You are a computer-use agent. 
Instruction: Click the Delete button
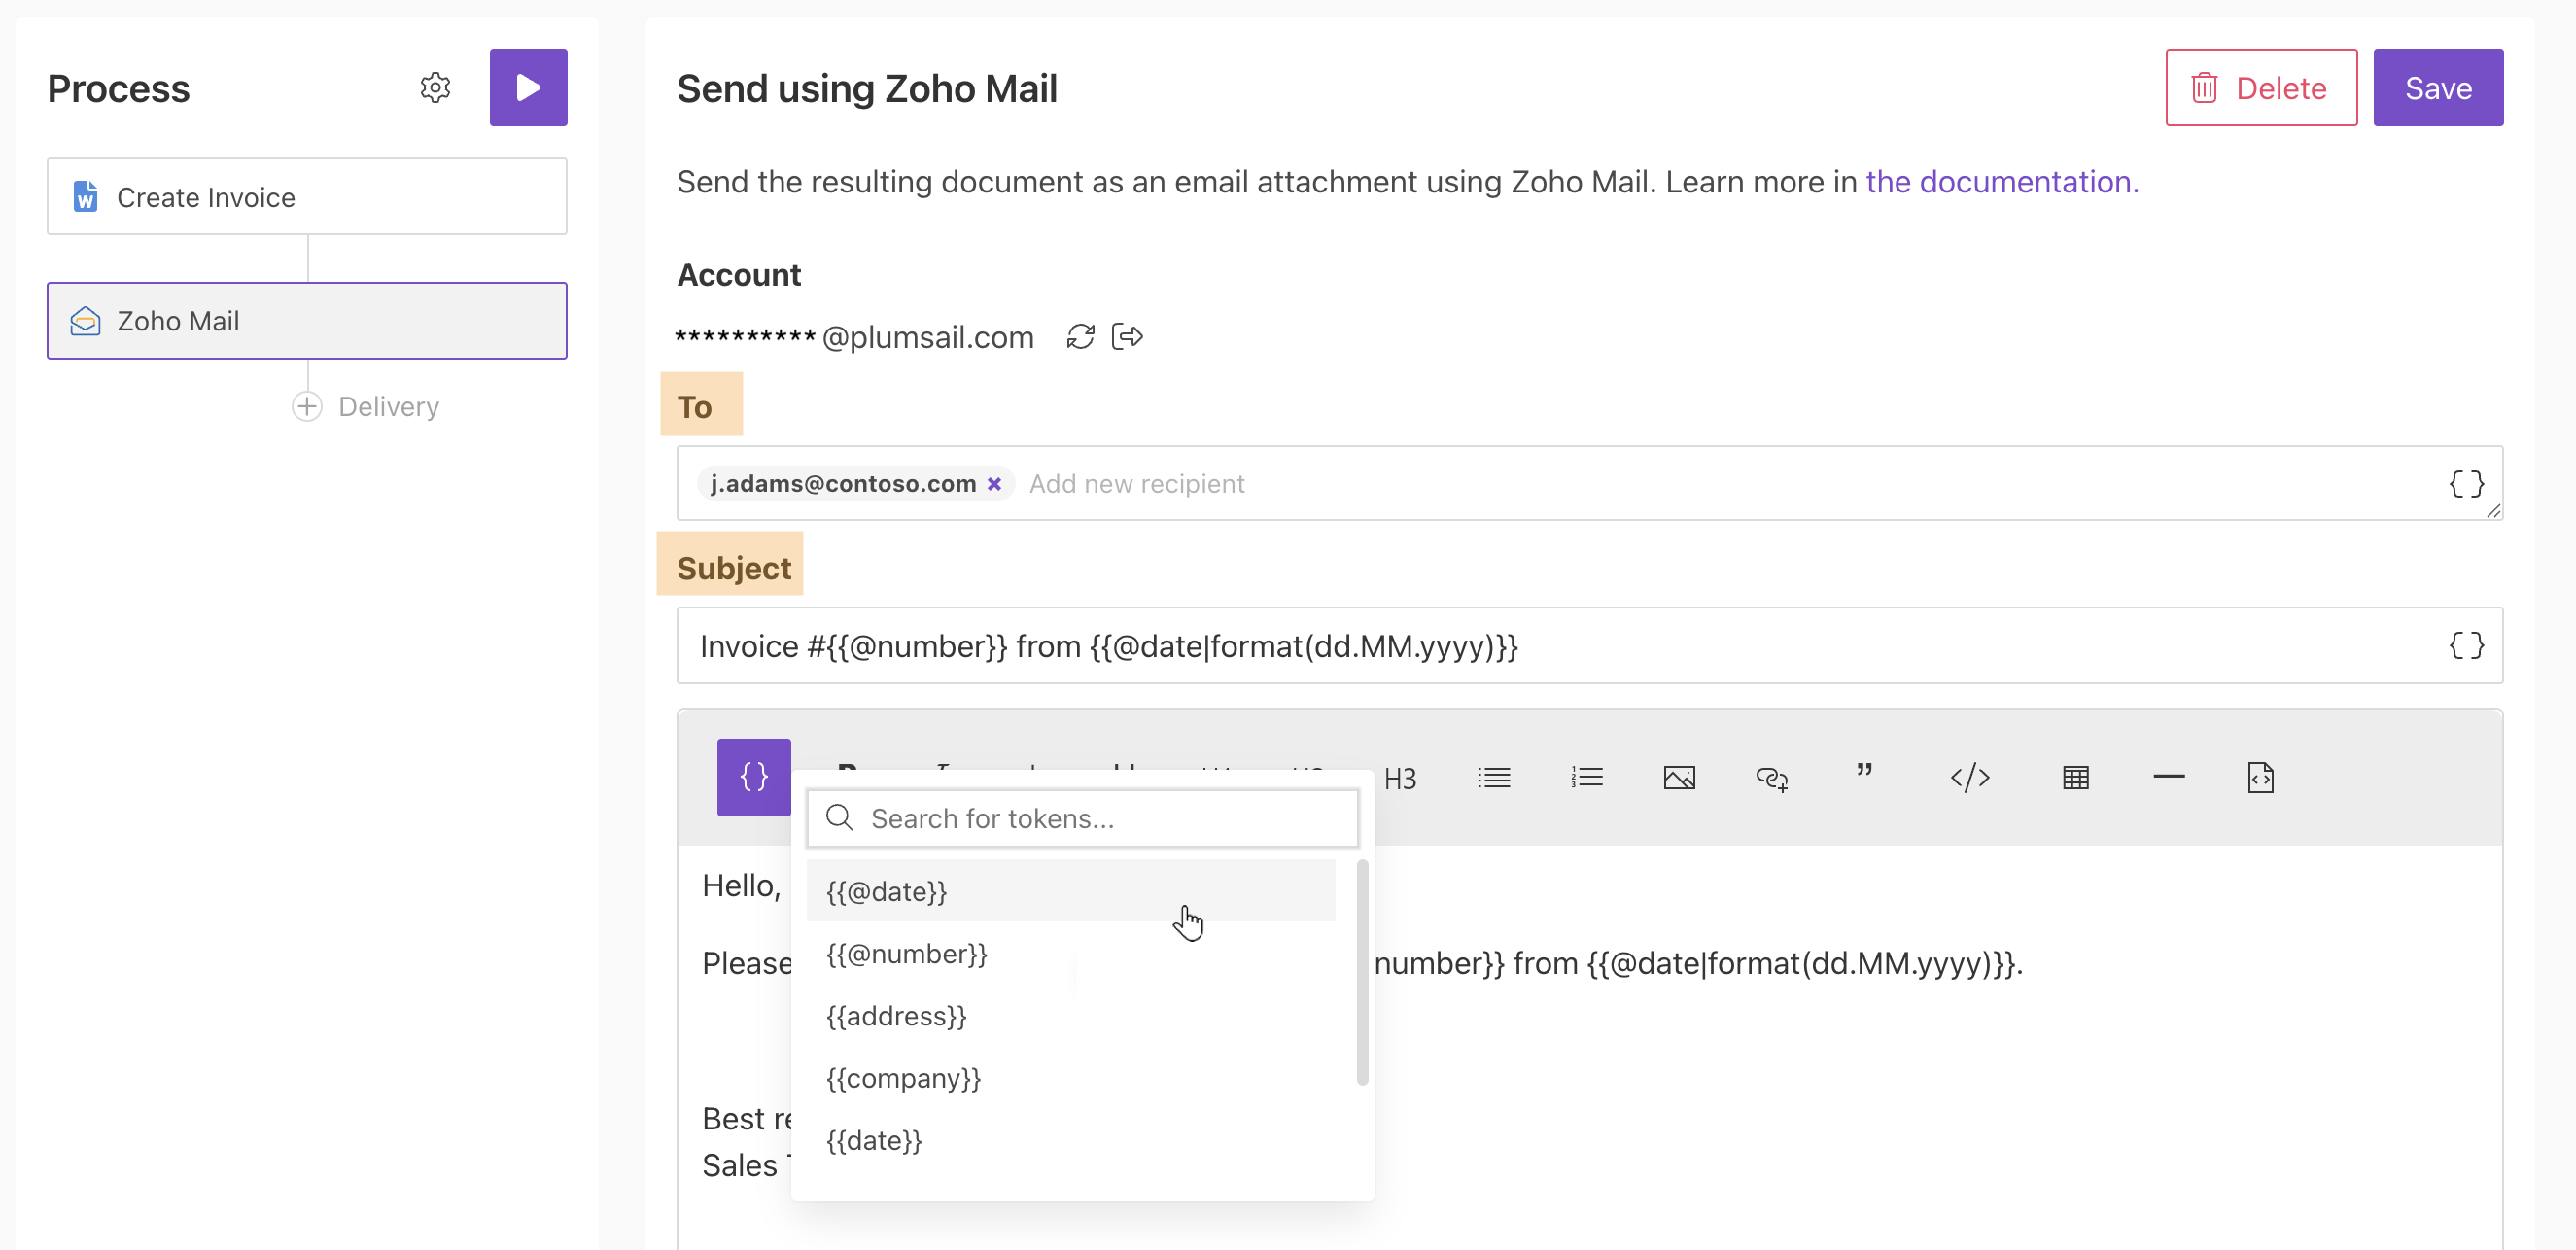[2260, 88]
